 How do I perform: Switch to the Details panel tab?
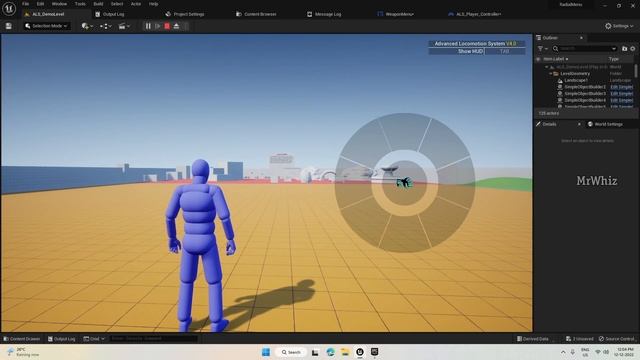point(549,124)
